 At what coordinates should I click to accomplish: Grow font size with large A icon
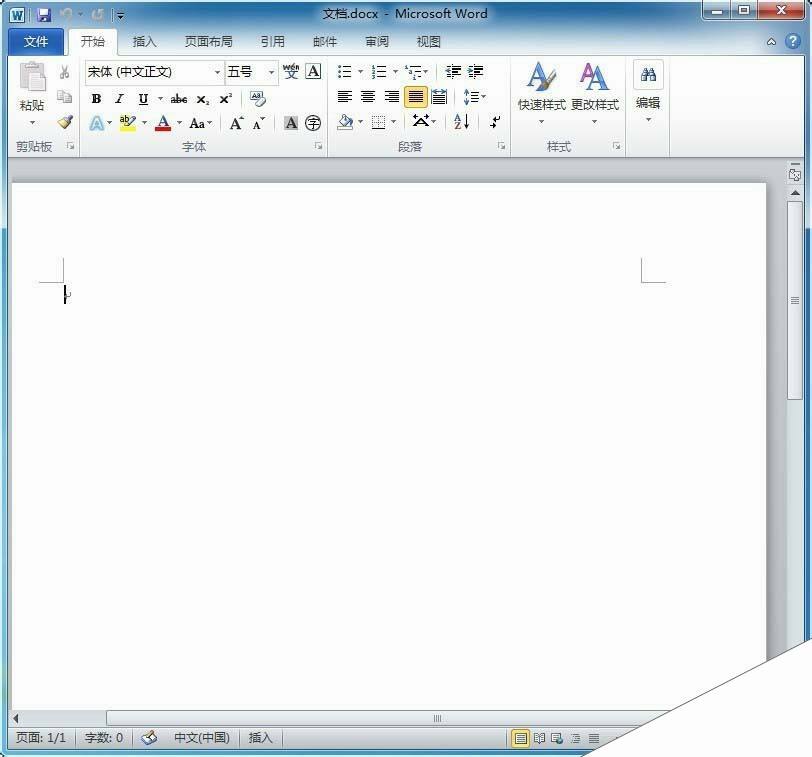236,123
